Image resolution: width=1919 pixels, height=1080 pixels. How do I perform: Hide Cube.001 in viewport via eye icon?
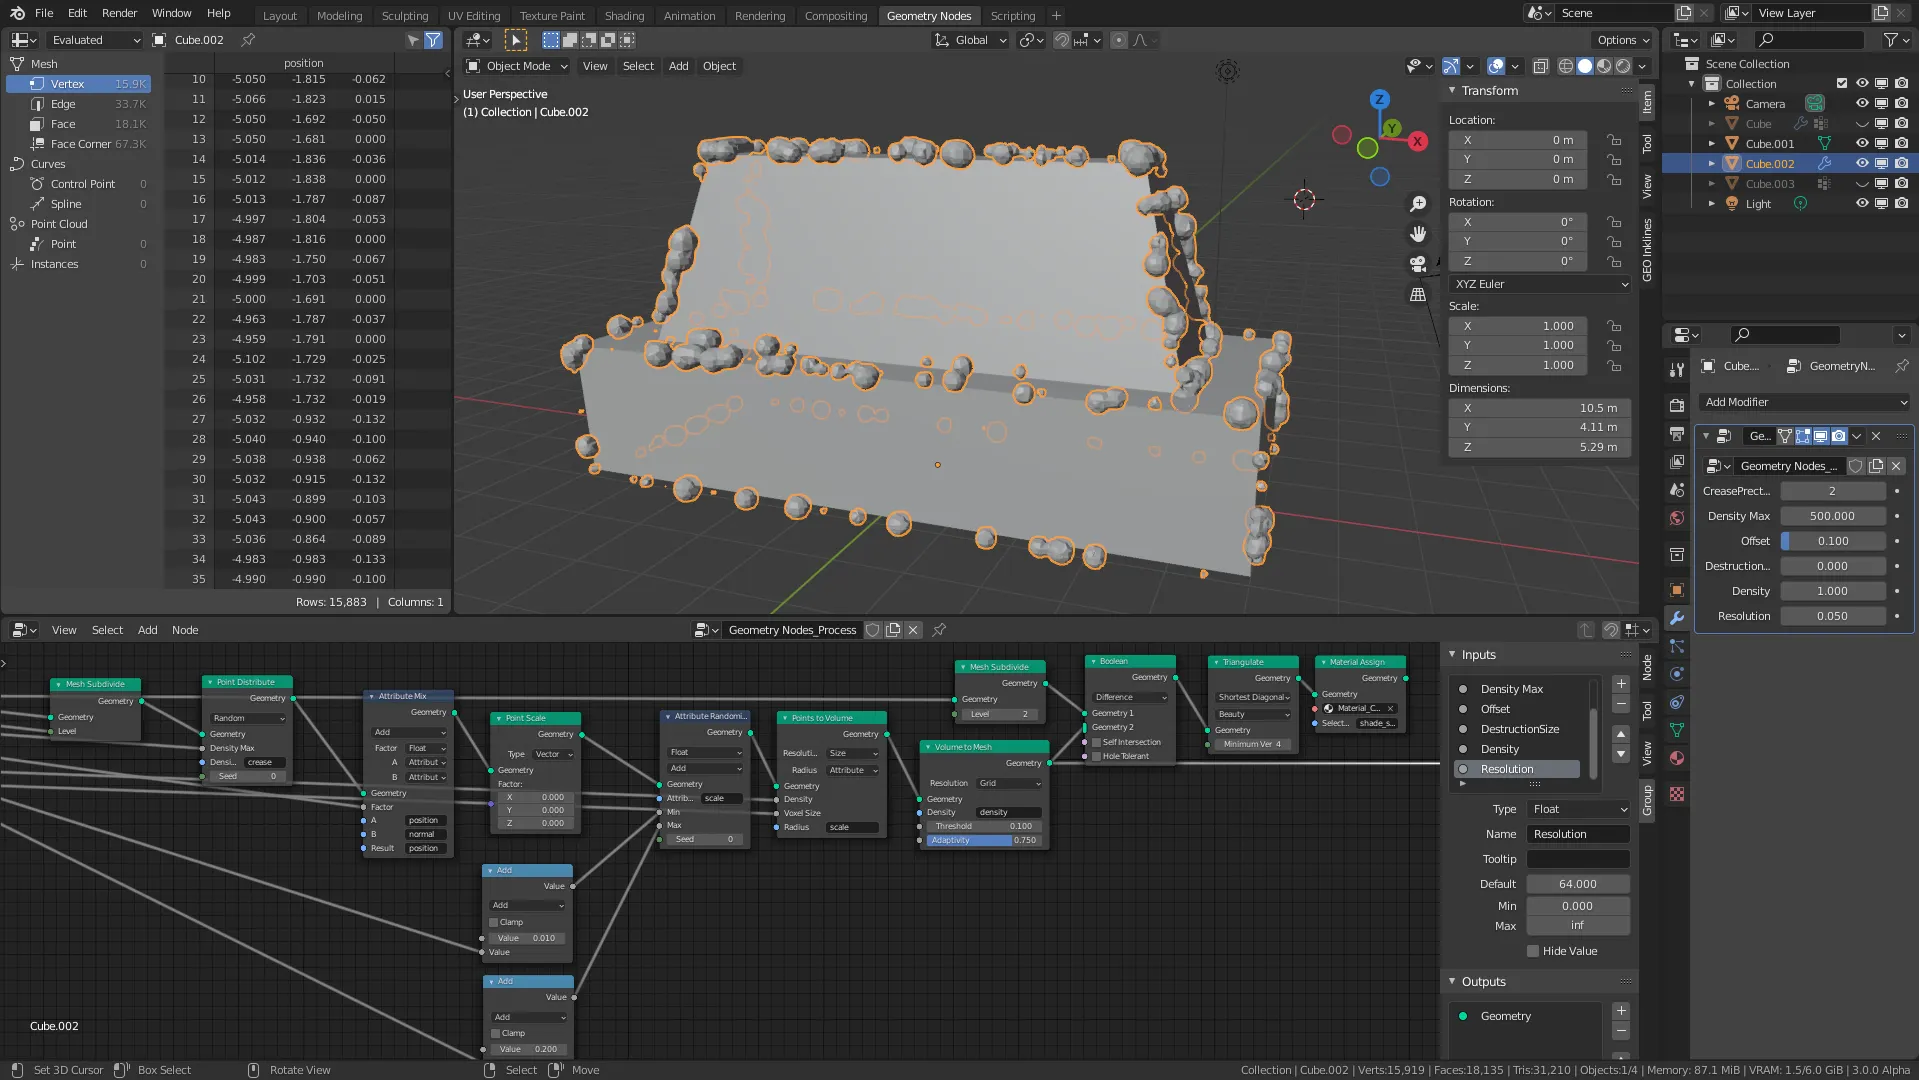1861,143
